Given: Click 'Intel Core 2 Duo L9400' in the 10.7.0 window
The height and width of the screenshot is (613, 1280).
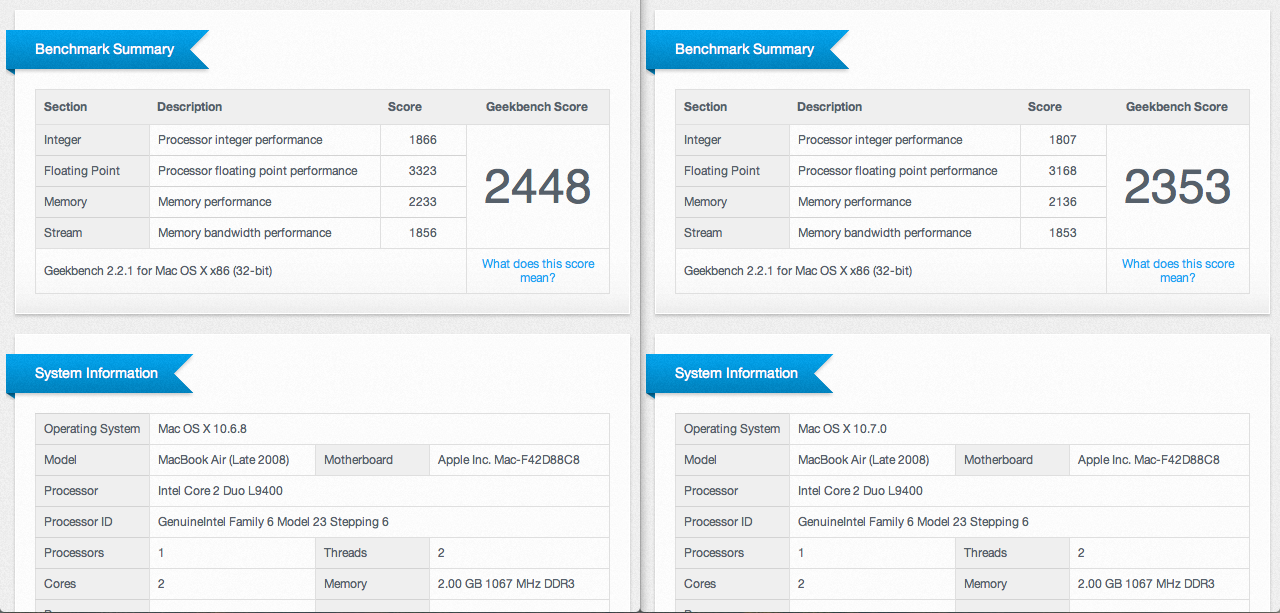Looking at the screenshot, I should point(861,491).
